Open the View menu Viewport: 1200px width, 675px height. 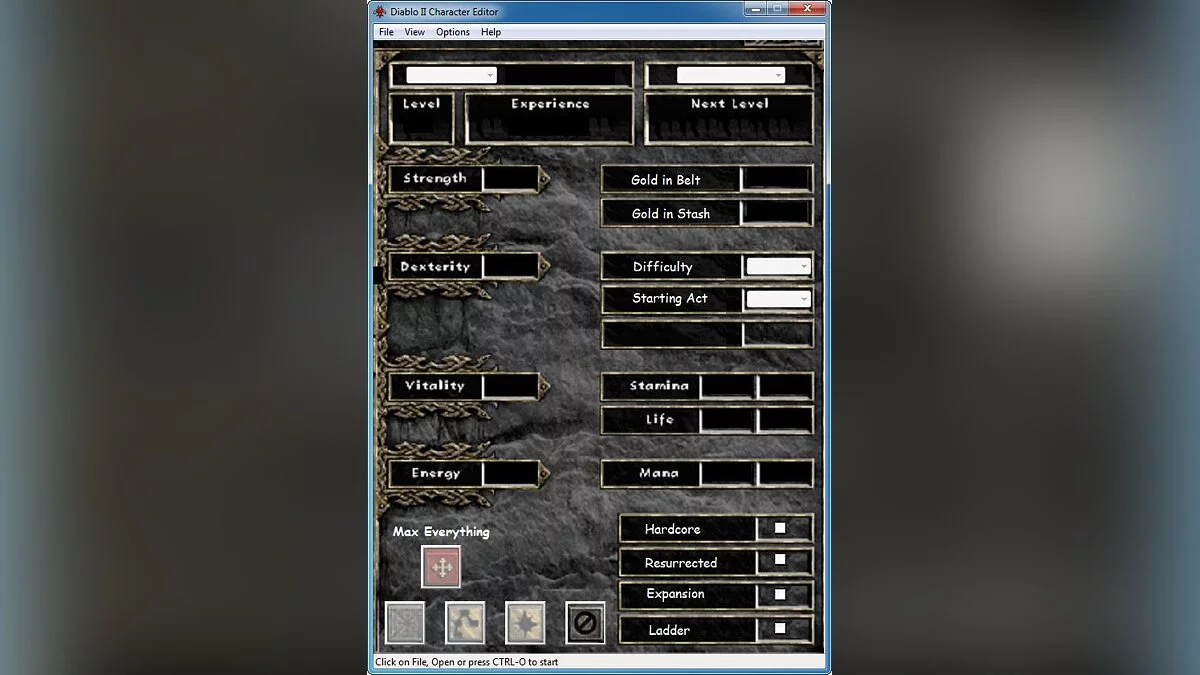(414, 32)
